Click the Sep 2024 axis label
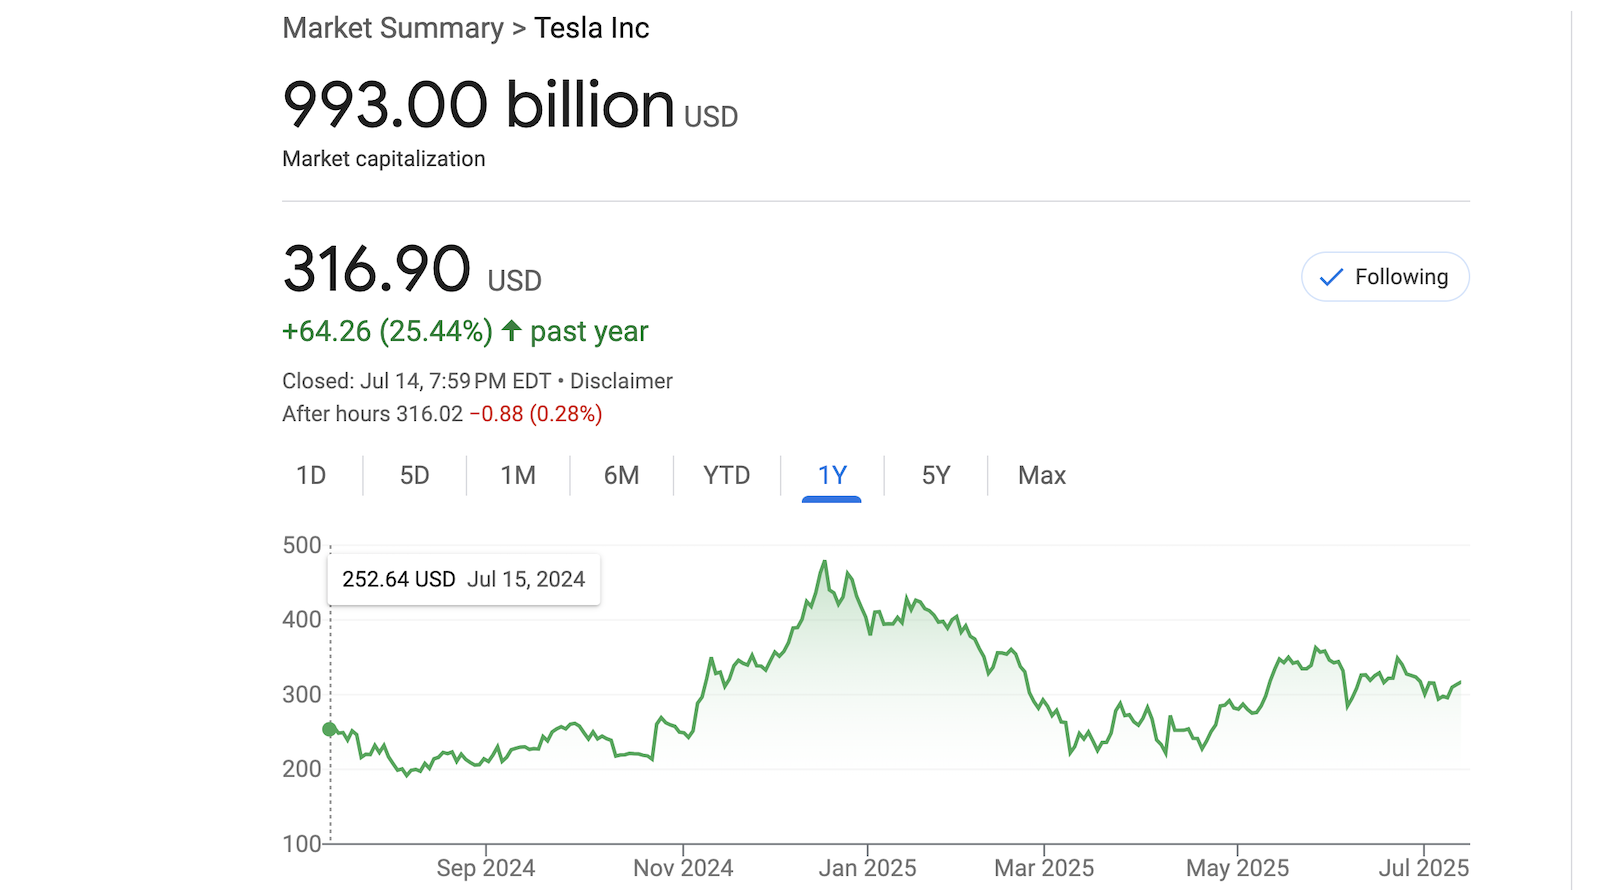1600x890 pixels. pos(485,868)
